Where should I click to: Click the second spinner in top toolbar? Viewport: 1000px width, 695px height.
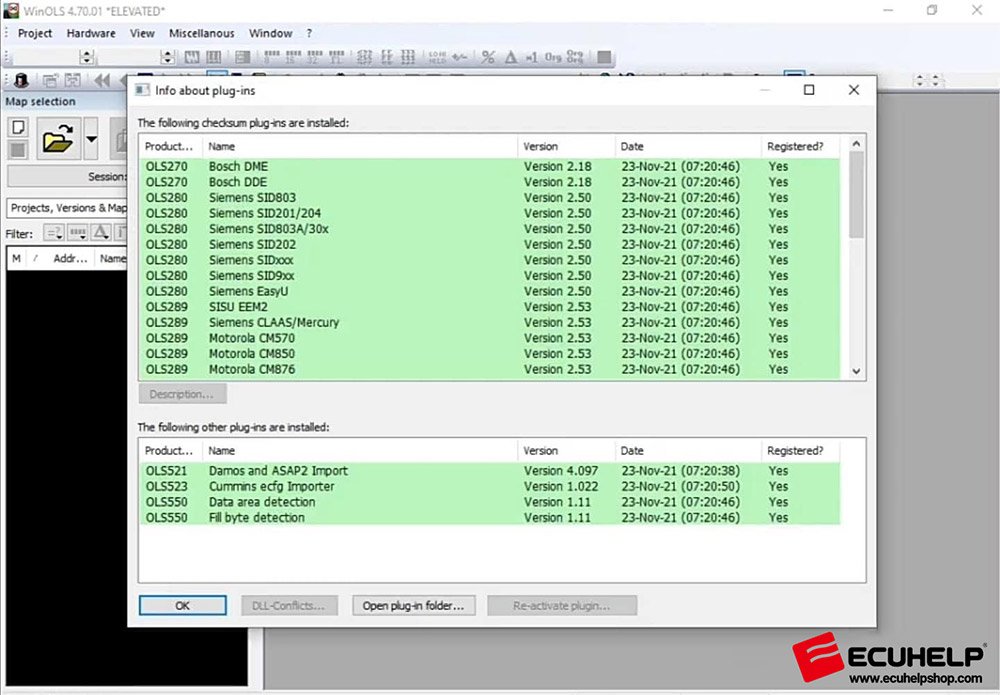coord(168,57)
